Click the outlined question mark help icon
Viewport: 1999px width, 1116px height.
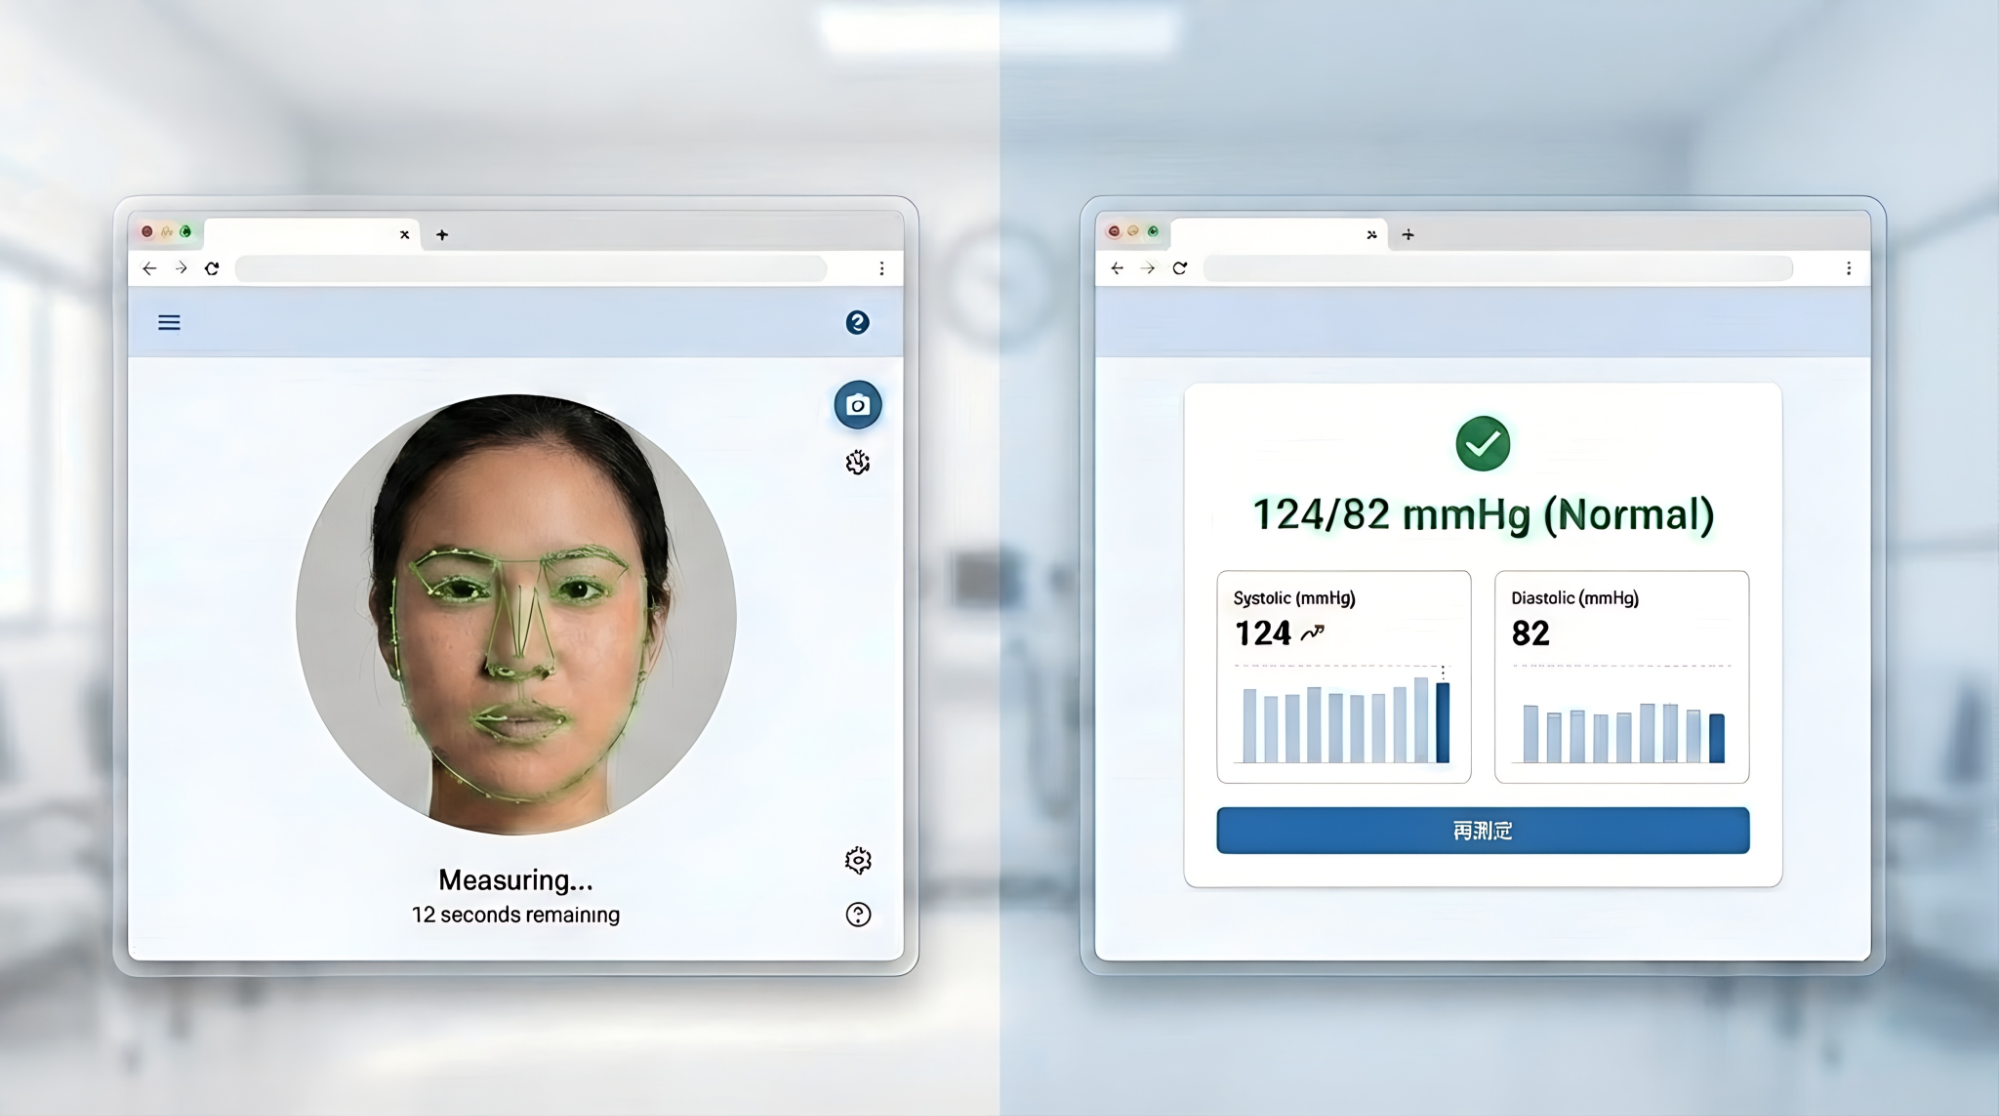click(857, 914)
